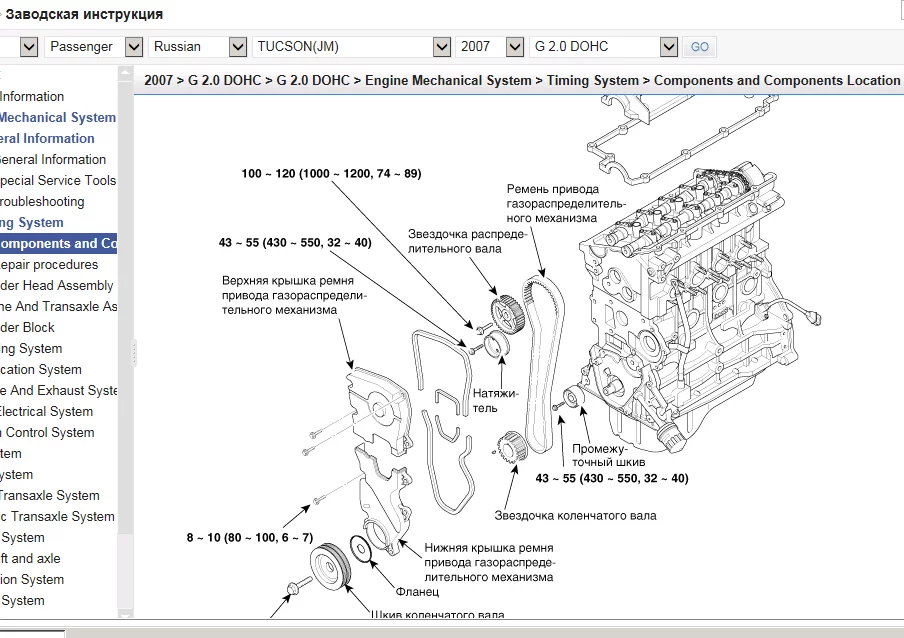
Task: Open the 2007 model year dropdown
Action: click(490, 46)
